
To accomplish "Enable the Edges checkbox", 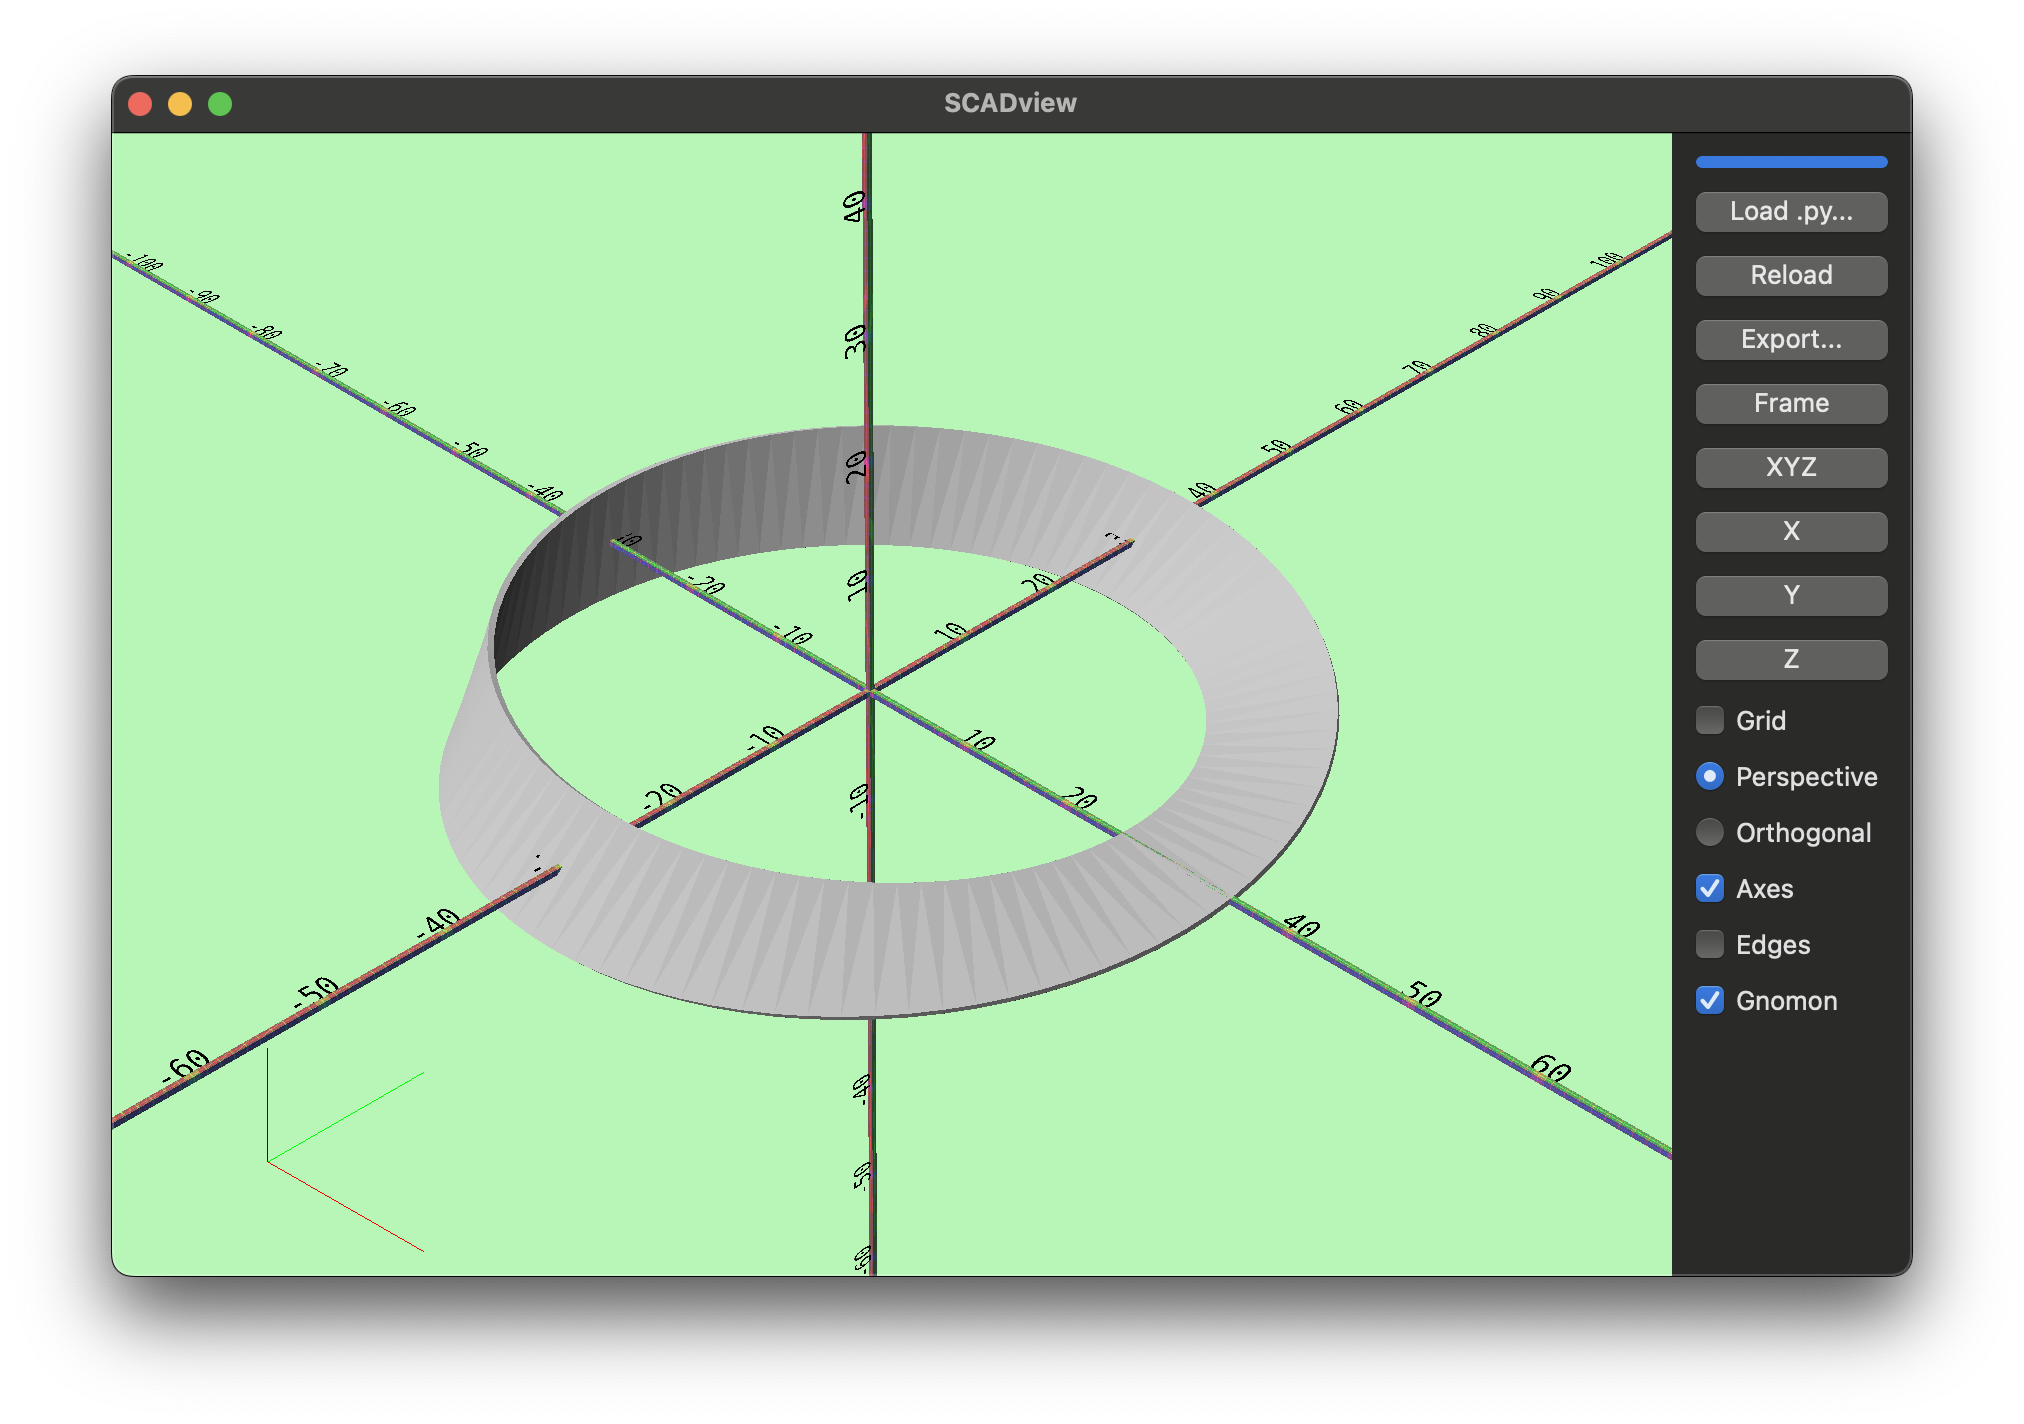I will click(1710, 944).
